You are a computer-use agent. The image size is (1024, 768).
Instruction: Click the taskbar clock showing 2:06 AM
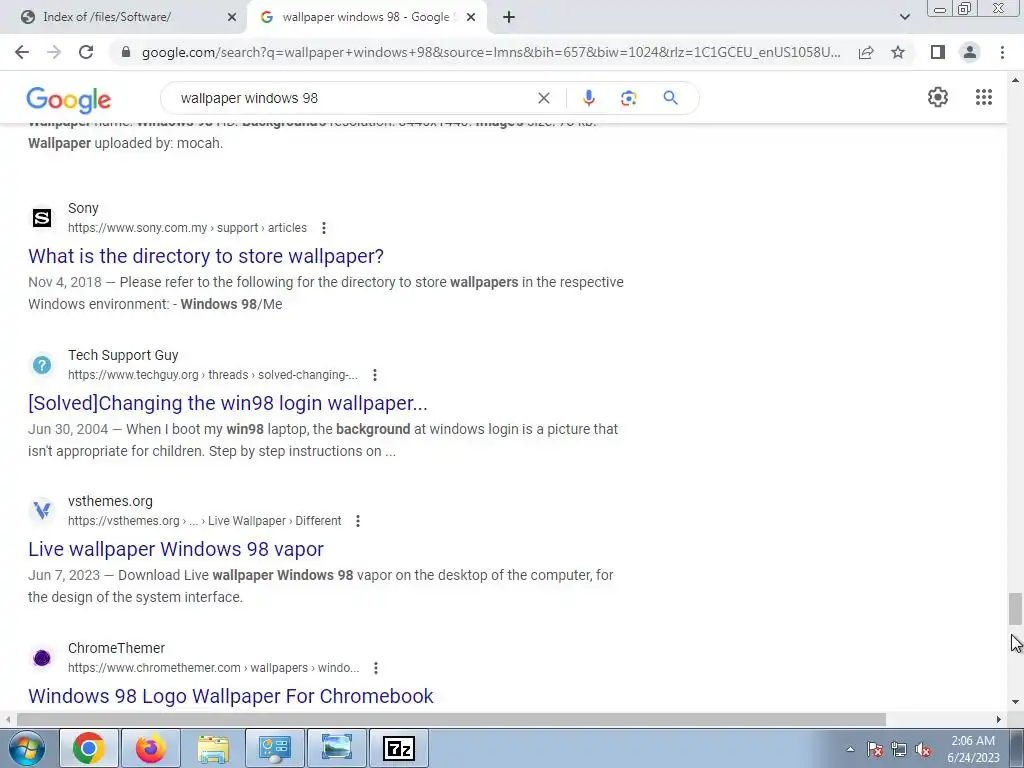[972, 749]
